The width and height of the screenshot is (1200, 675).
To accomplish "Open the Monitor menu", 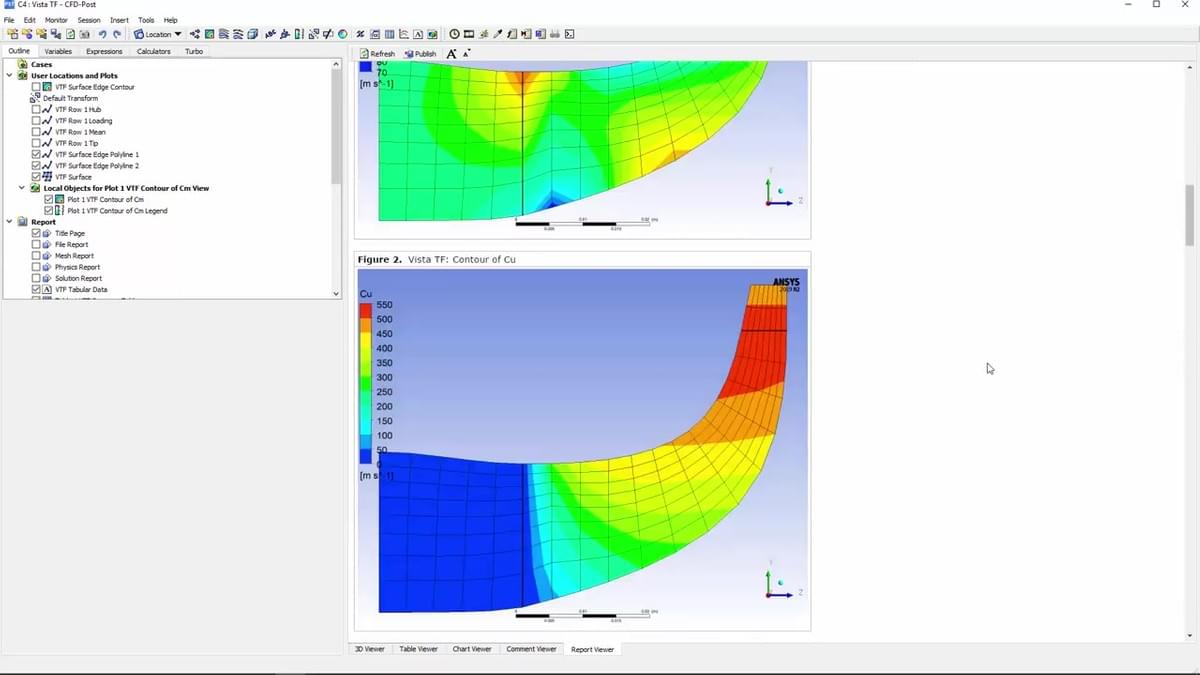I will click(x=56, y=20).
